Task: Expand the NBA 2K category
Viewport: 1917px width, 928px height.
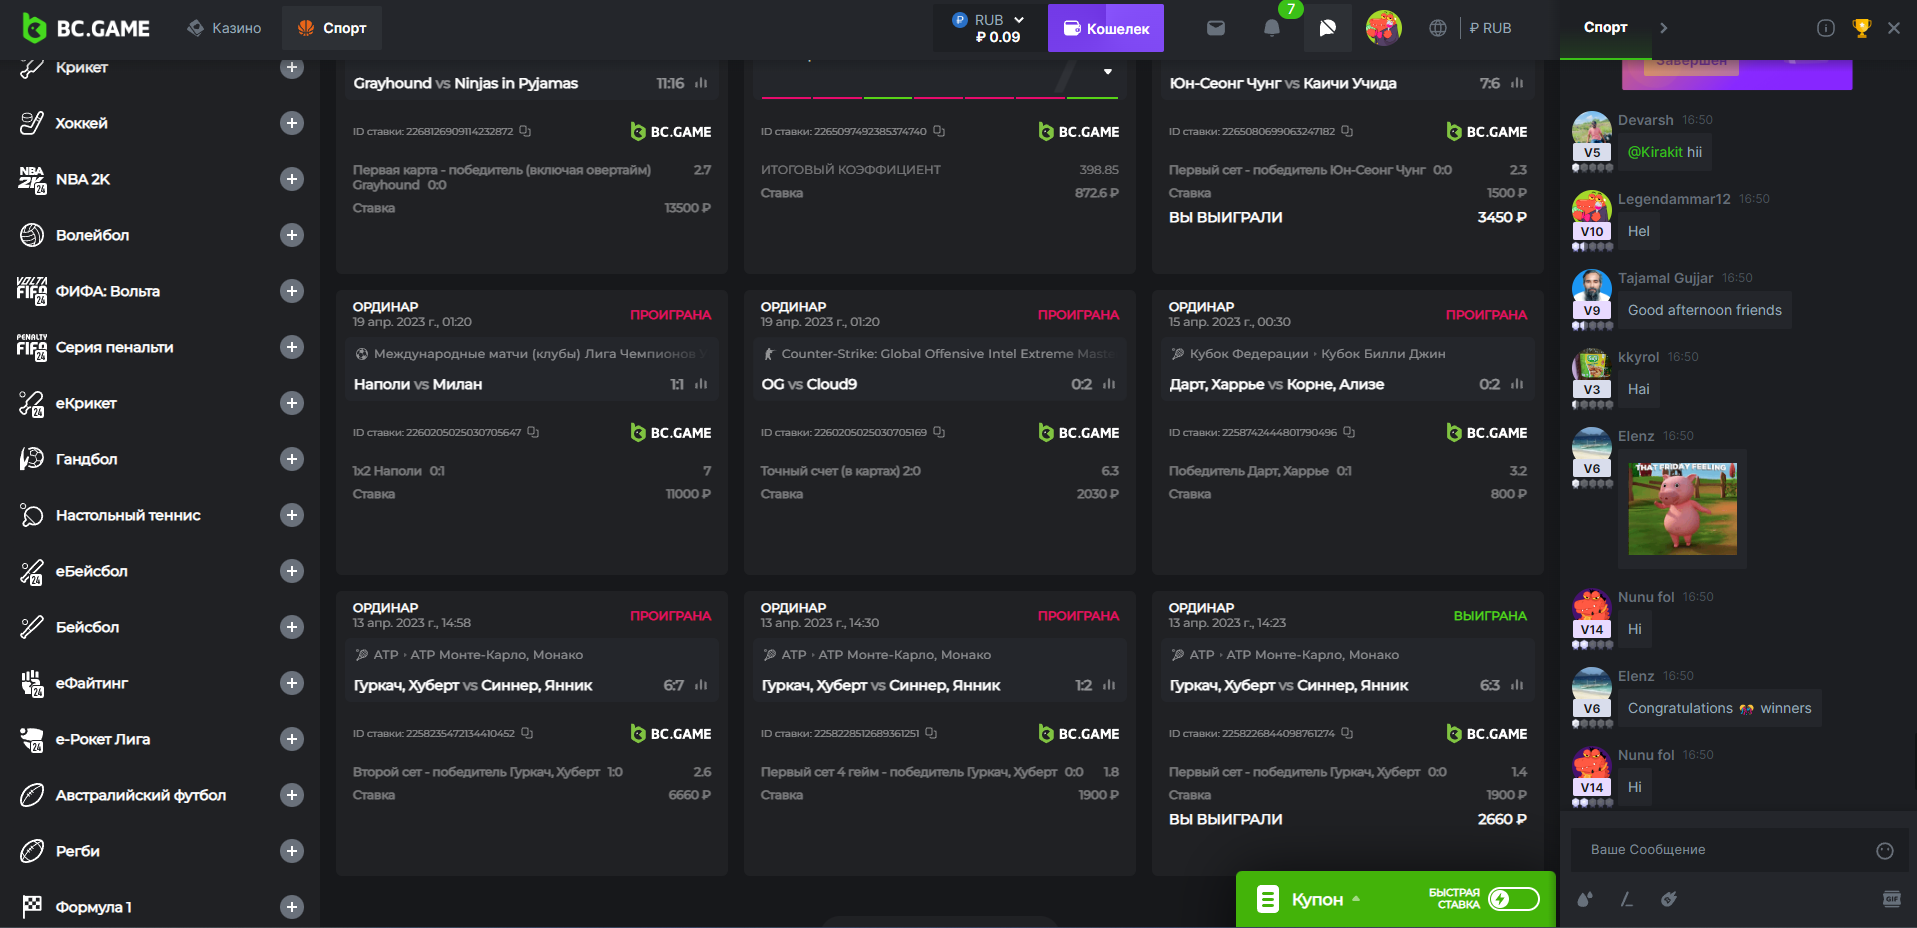Action: click(x=292, y=179)
